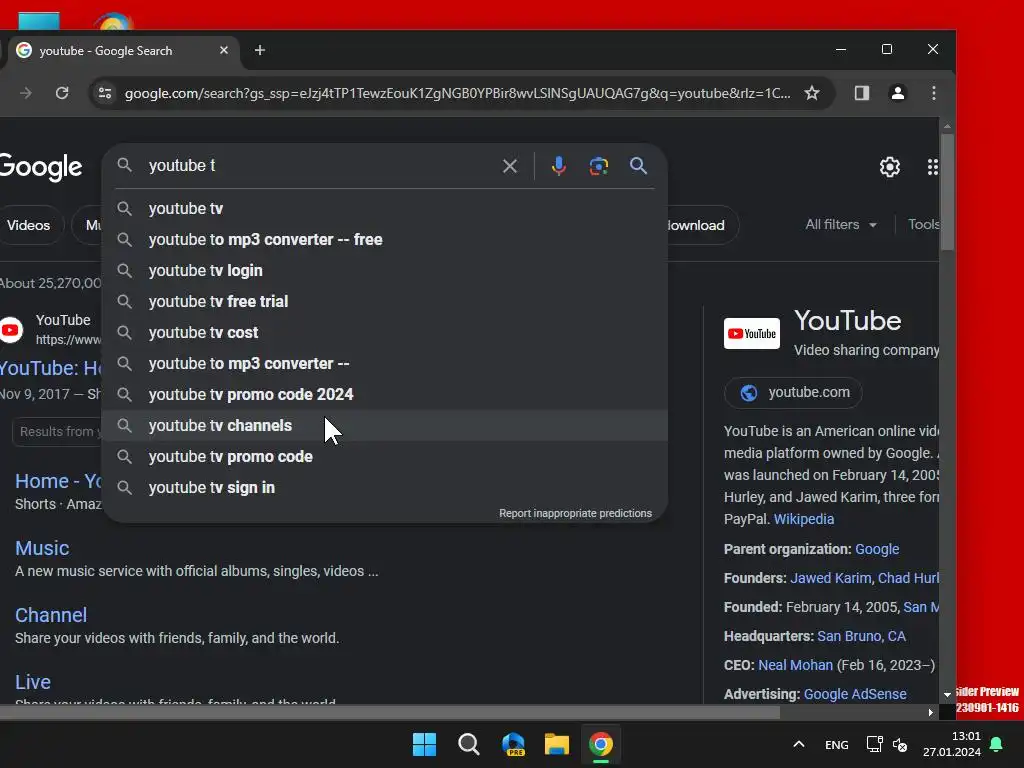The width and height of the screenshot is (1024, 768).
Task: Open Chrome three-dot menu
Action: point(934,93)
